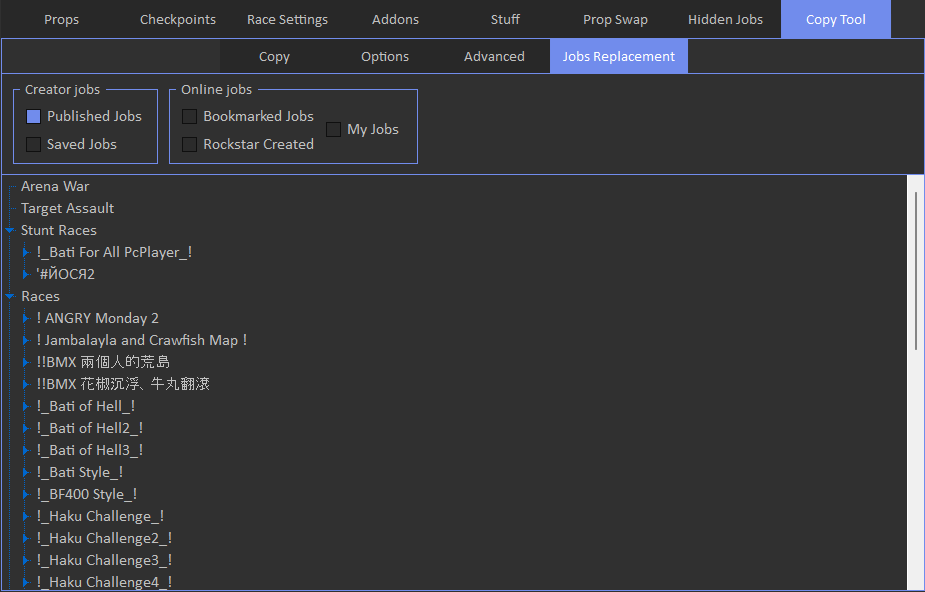Expand the !_Haku Challenge_! arrow

click(x=26, y=517)
